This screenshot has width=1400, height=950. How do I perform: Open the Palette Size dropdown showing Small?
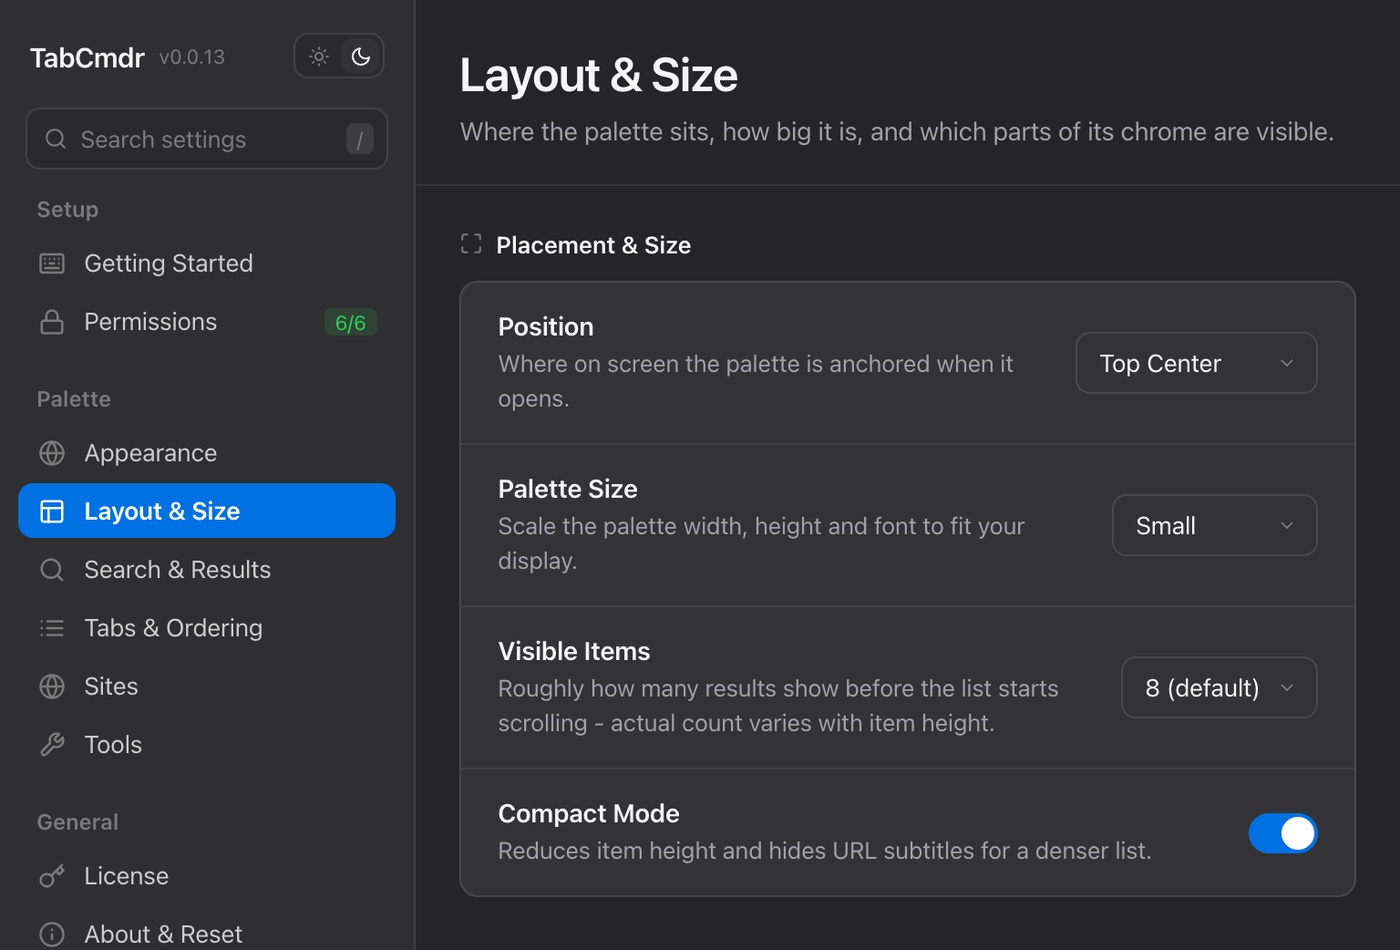(x=1214, y=525)
